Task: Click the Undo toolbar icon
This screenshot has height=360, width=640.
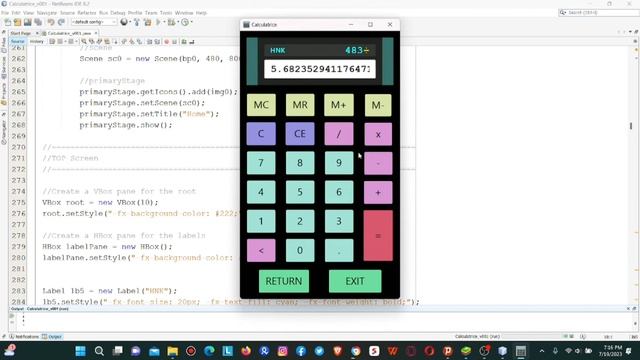Action: (x=51, y=22)
